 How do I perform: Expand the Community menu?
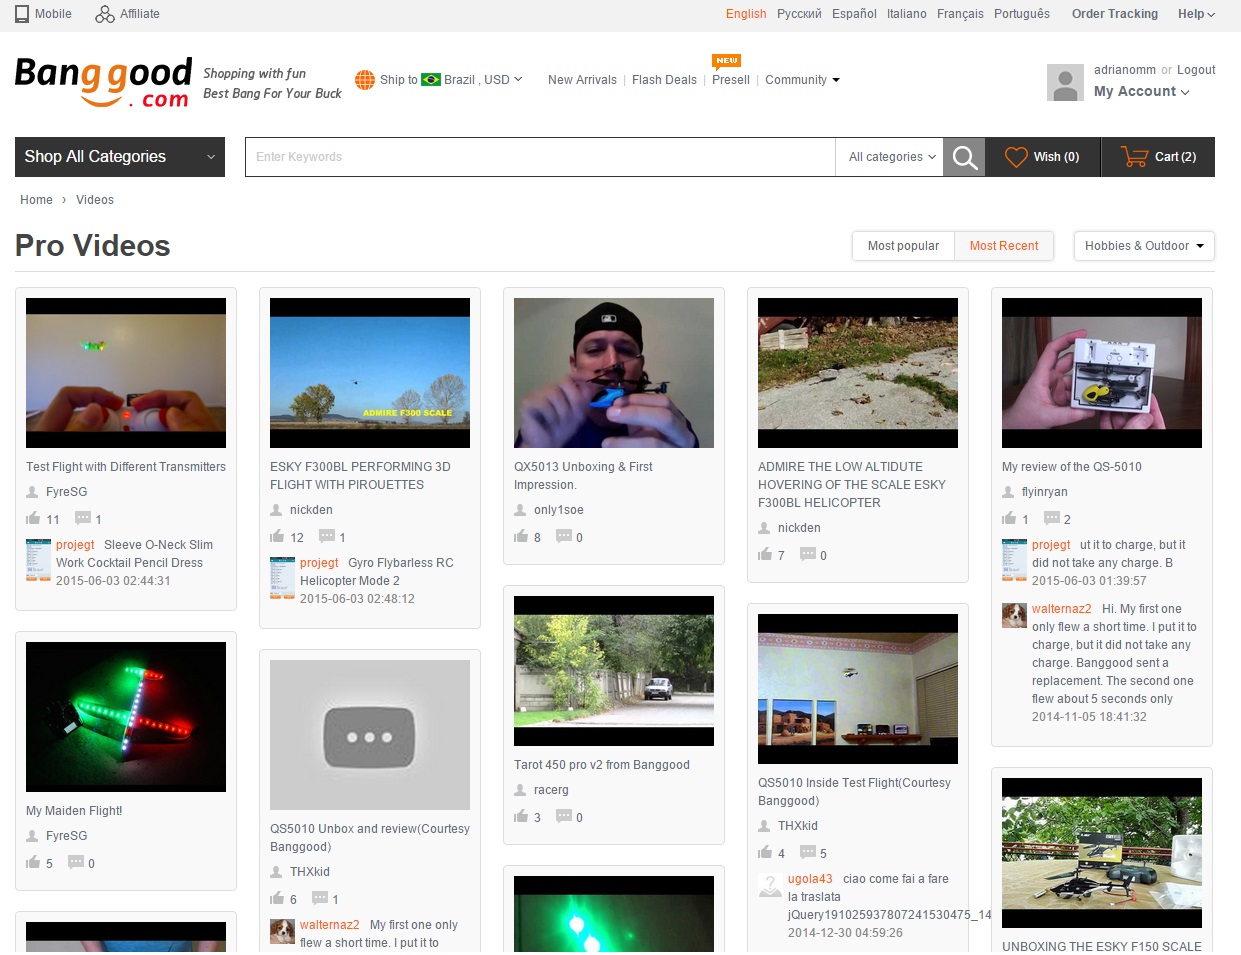[x=802, y=80]
